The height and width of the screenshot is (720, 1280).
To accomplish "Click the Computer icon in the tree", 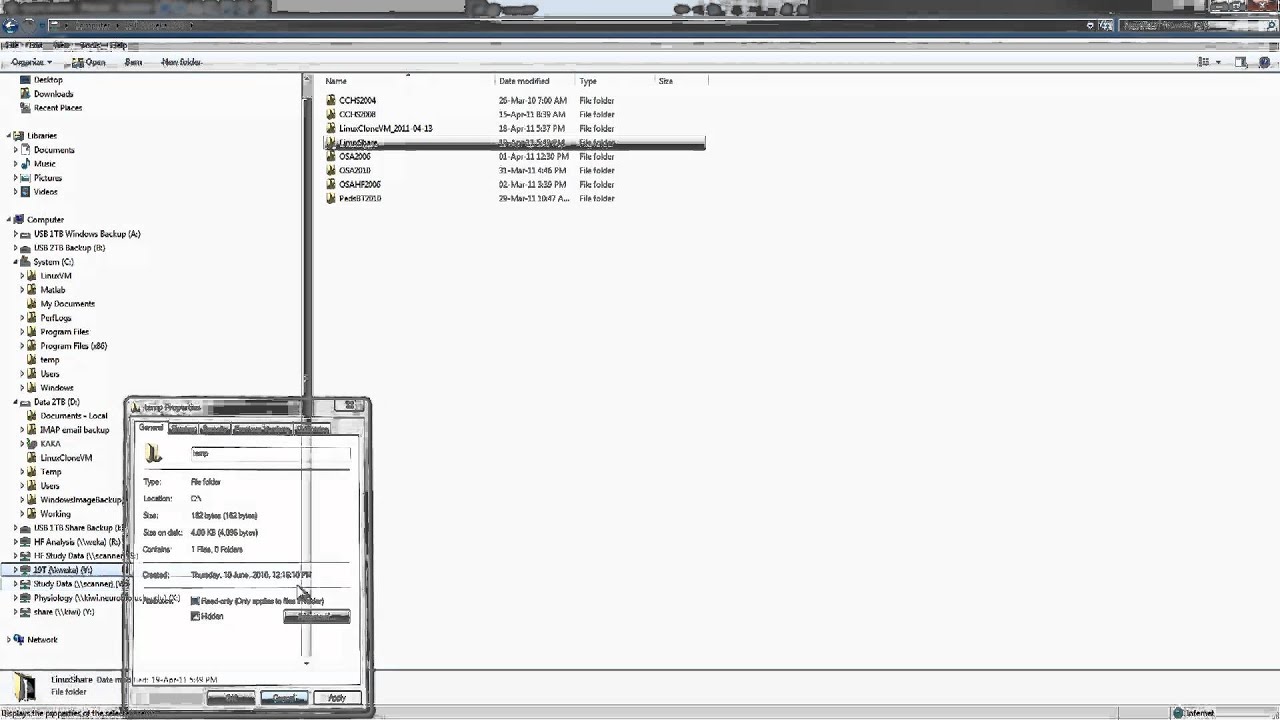I will [x=19, y=220].
